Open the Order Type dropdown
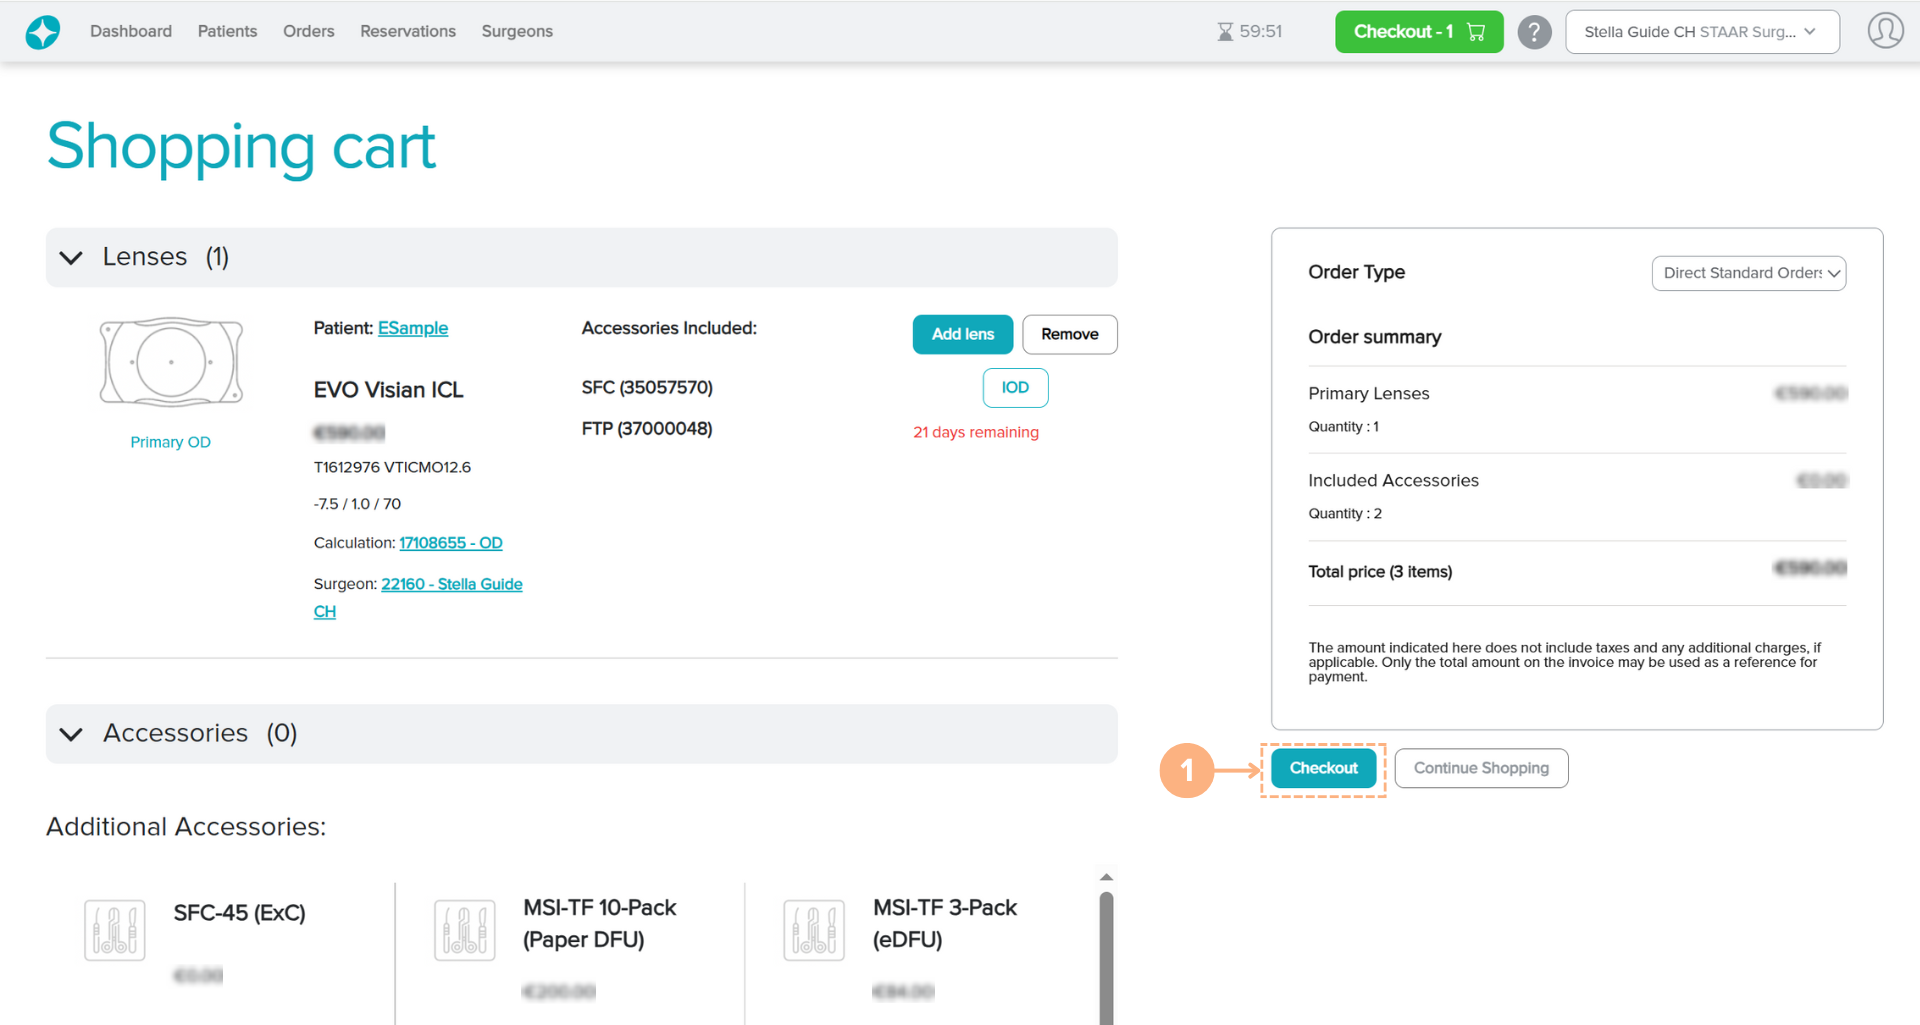This screenshot has height=1025, width=1920. point(1748,273)
